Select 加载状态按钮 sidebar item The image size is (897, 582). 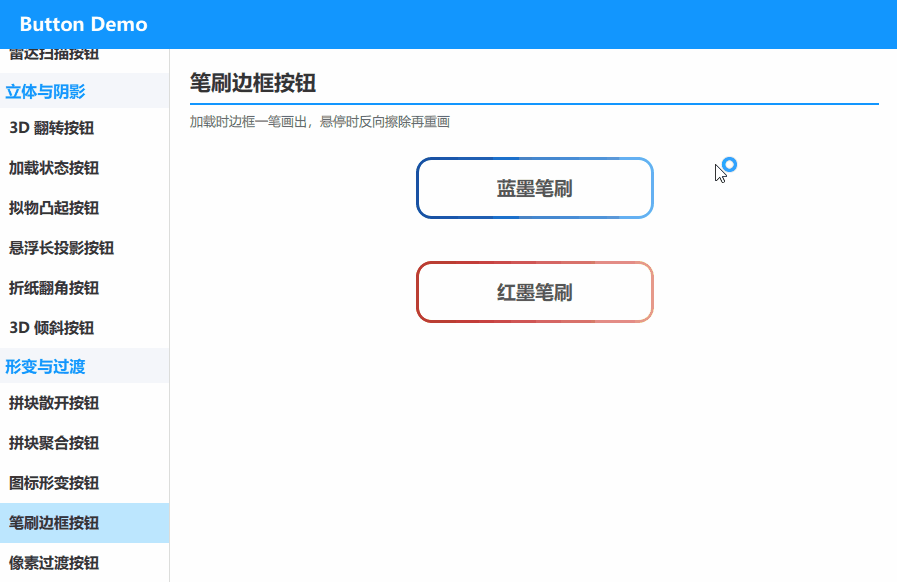tap(84, 168)
